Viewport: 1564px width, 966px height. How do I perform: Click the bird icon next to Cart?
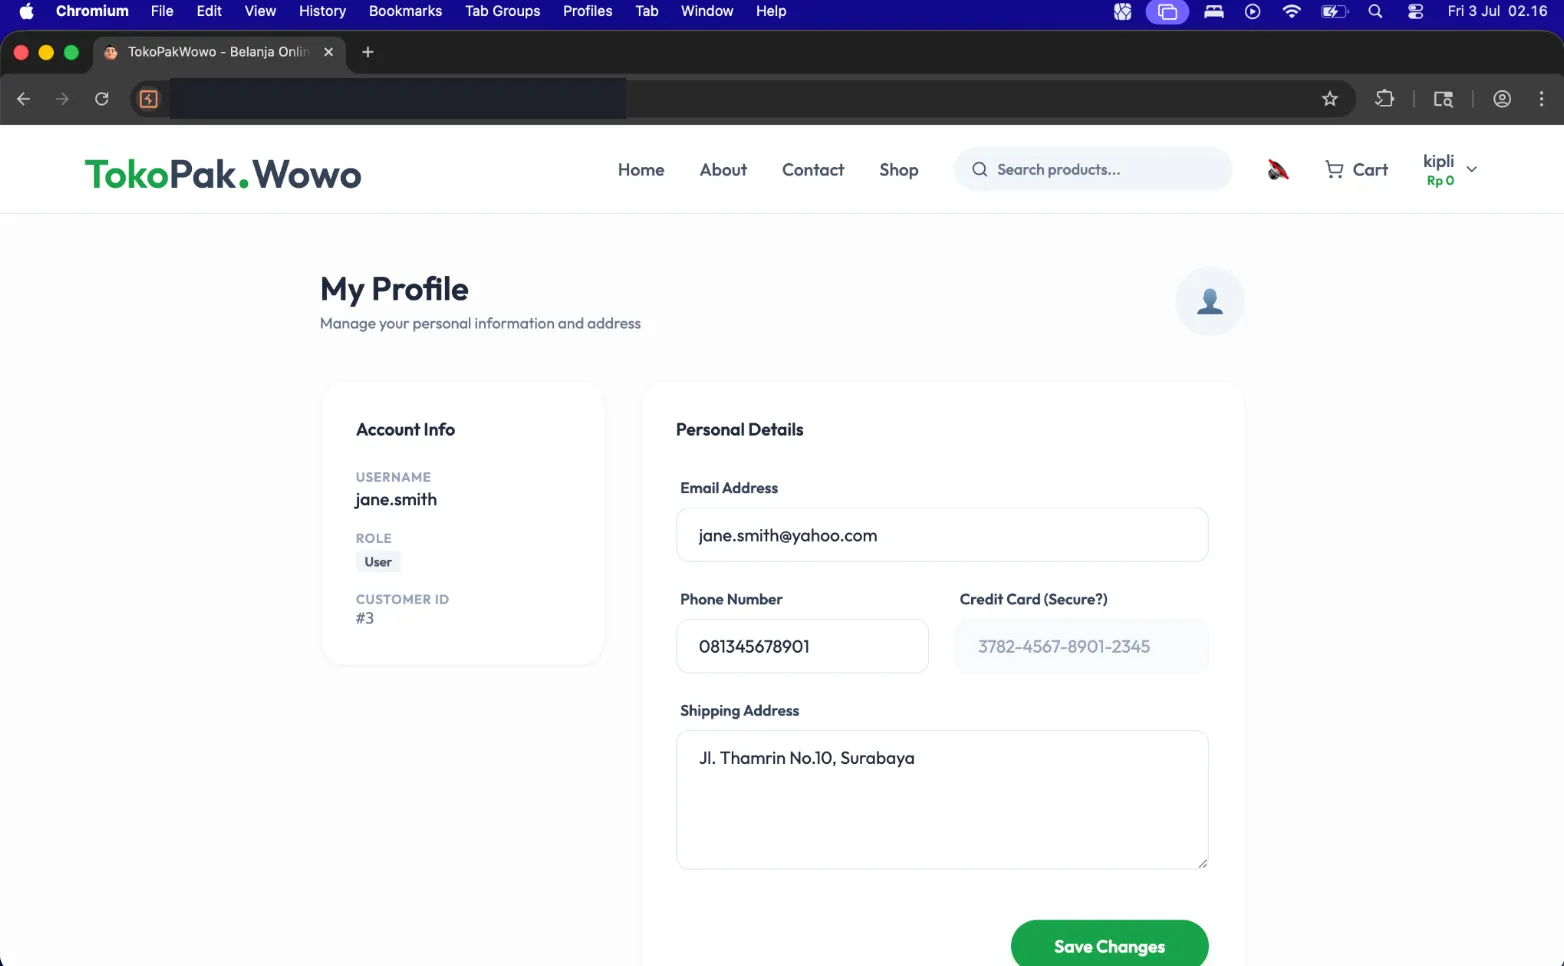[1277, 170]
